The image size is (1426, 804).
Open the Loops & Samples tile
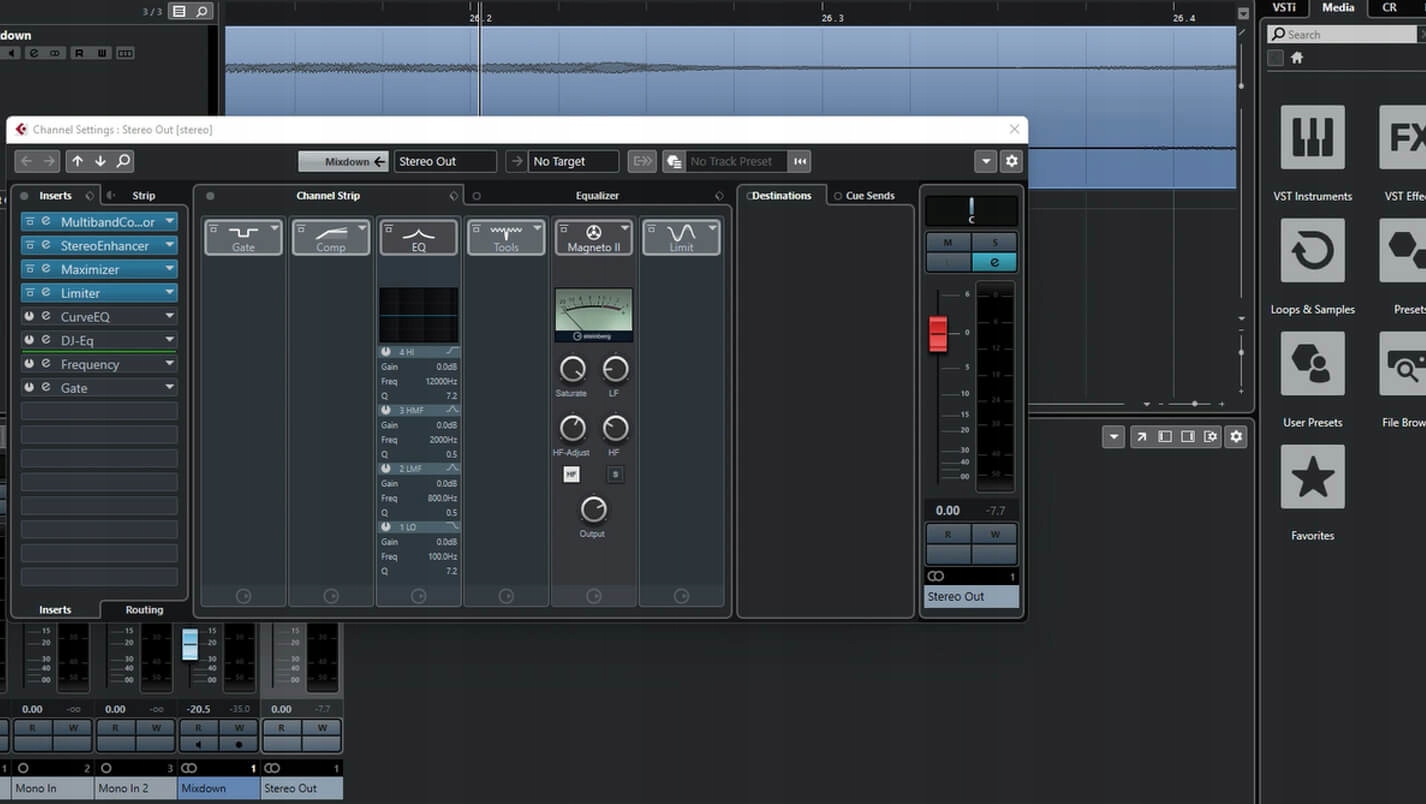point(1312,251)
